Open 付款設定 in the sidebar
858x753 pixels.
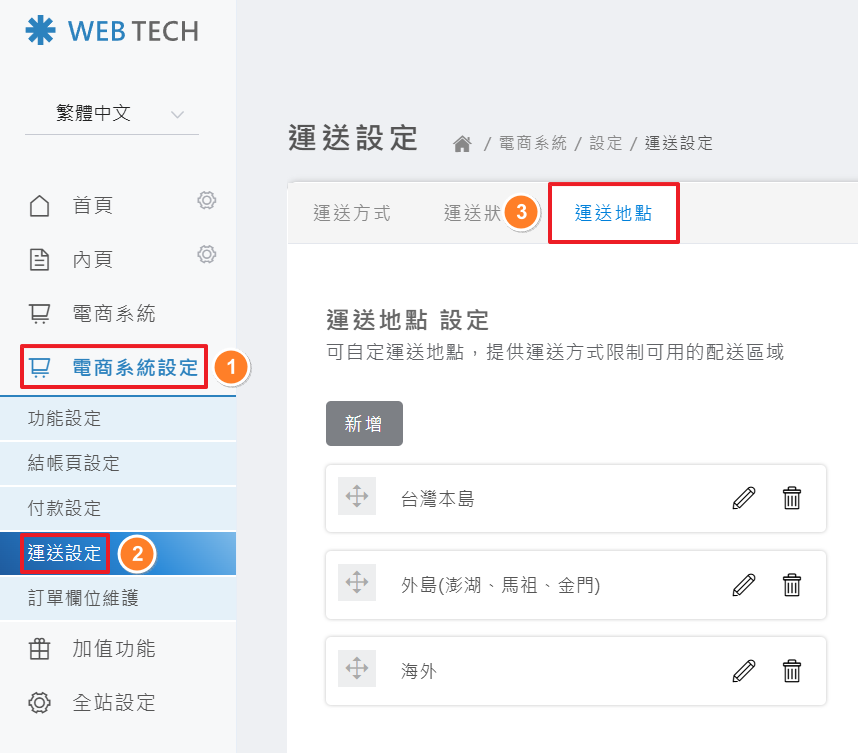click(x=64, y=509)
